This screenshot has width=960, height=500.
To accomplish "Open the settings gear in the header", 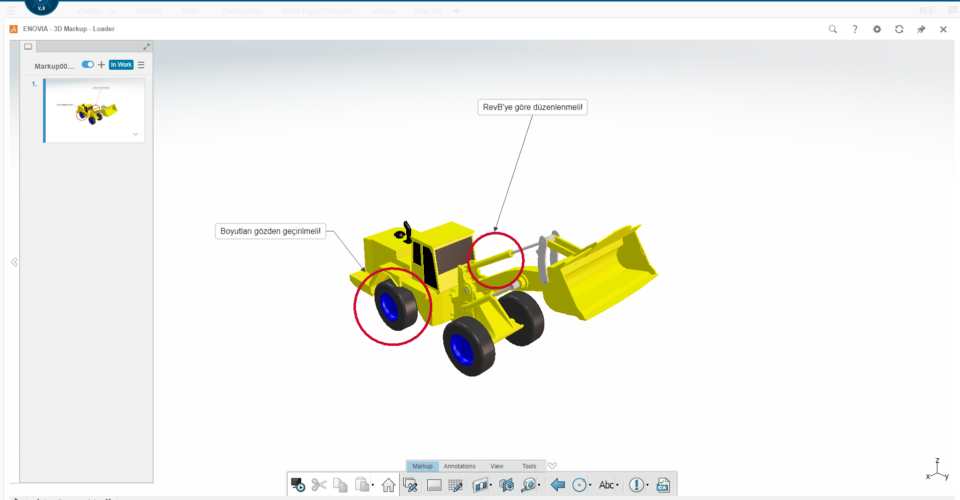I will coord(877,29).
